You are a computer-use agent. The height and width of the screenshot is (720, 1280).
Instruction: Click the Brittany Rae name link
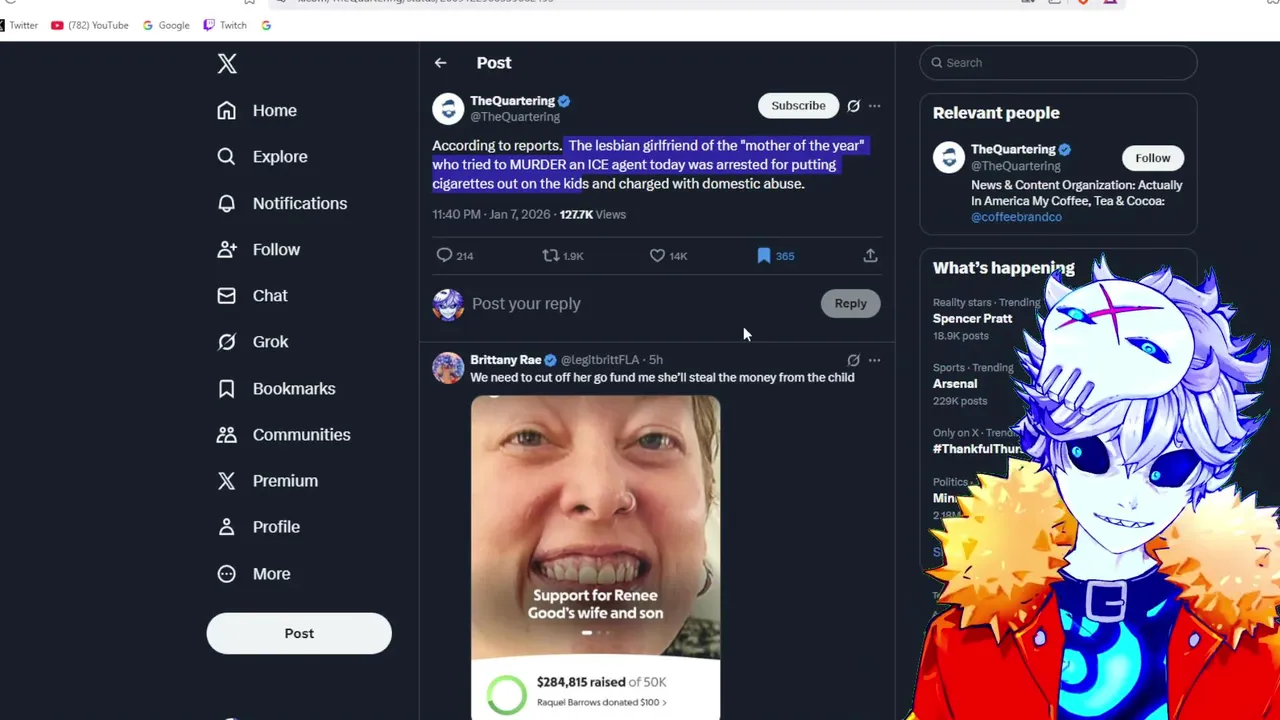tap(505, 359)
